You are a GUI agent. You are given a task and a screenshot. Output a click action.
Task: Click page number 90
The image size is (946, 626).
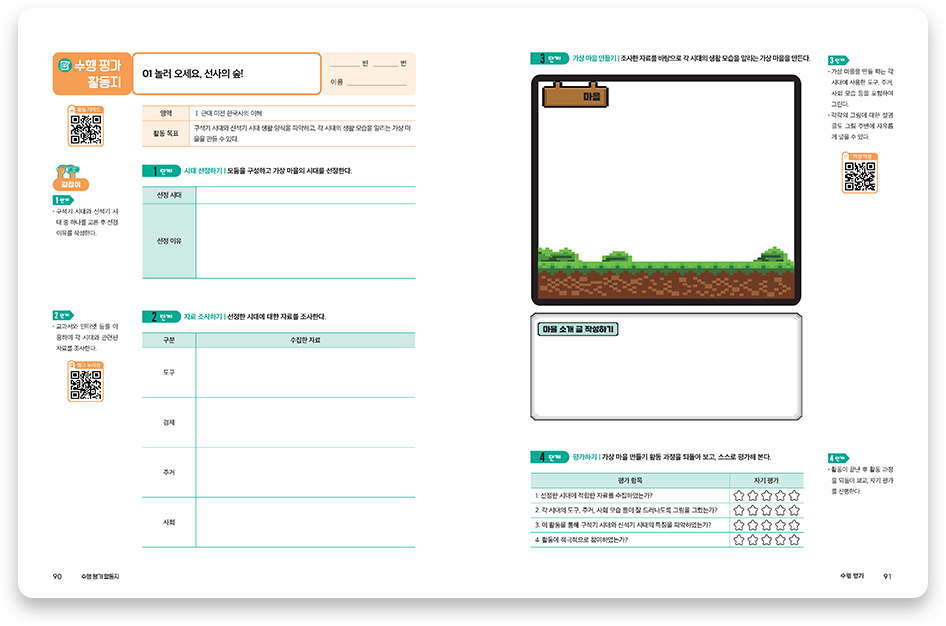57,577
